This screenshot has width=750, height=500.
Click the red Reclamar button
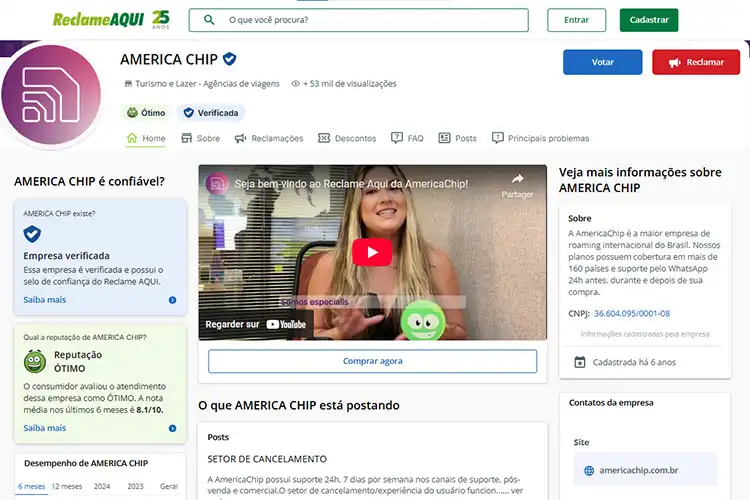click(696, 62)
